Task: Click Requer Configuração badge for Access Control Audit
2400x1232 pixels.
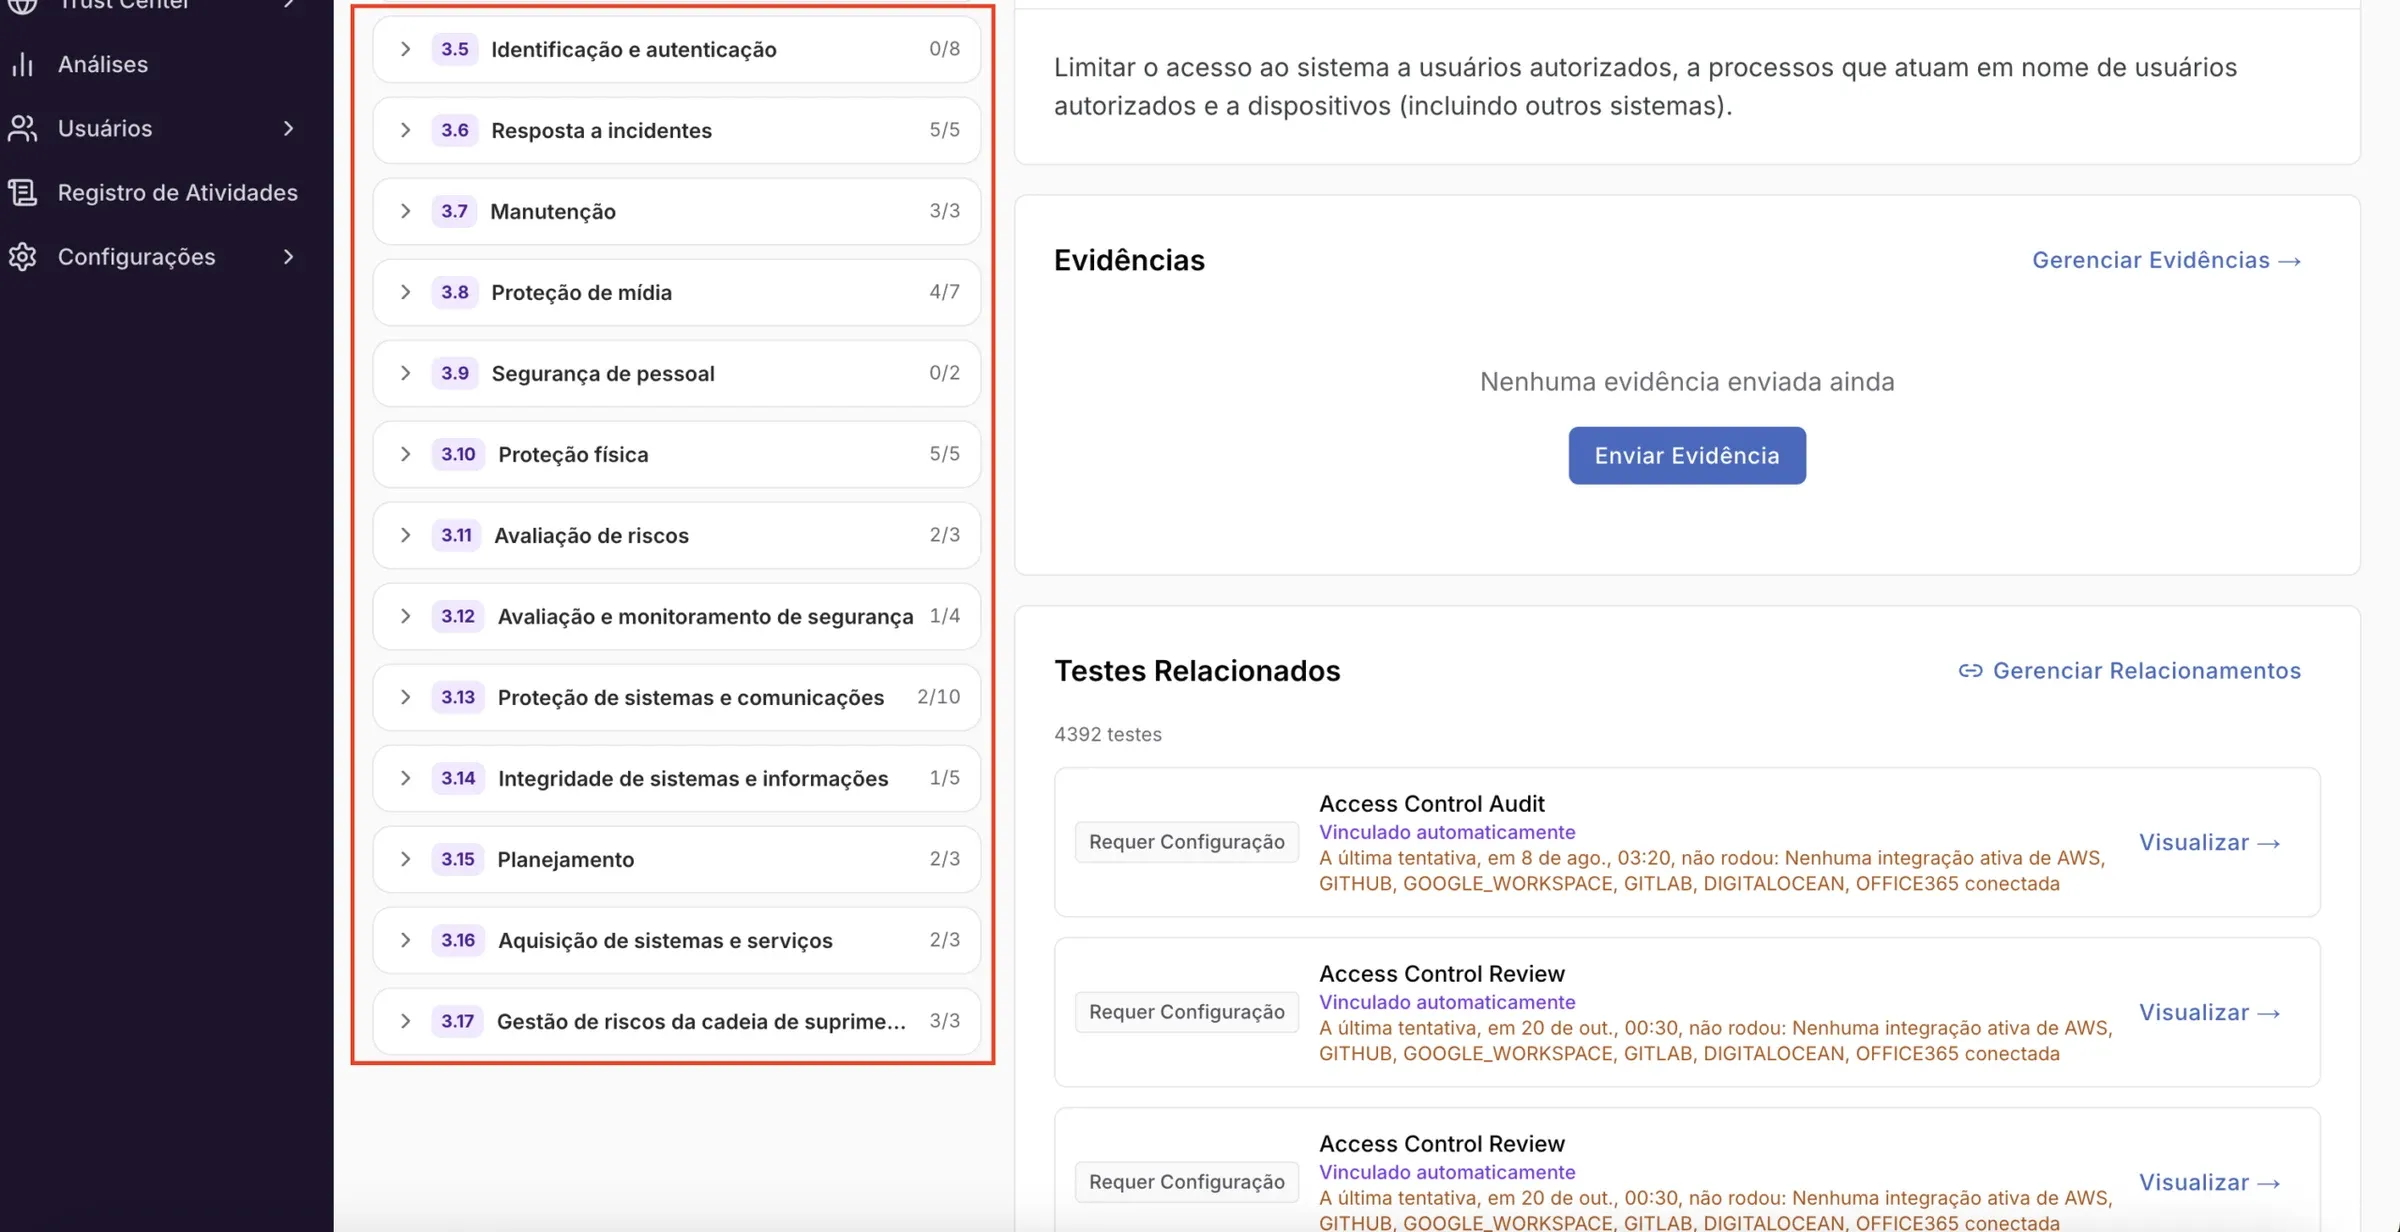Action: click(1187, 842)
